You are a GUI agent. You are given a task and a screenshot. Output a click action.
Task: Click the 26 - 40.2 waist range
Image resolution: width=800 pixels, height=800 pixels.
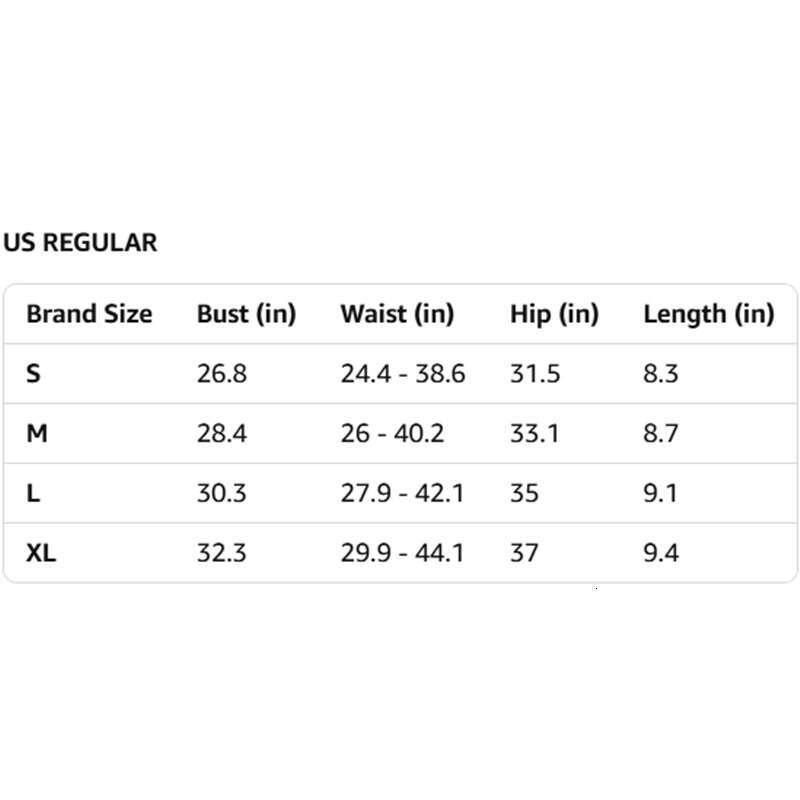[x=392, y=433]
